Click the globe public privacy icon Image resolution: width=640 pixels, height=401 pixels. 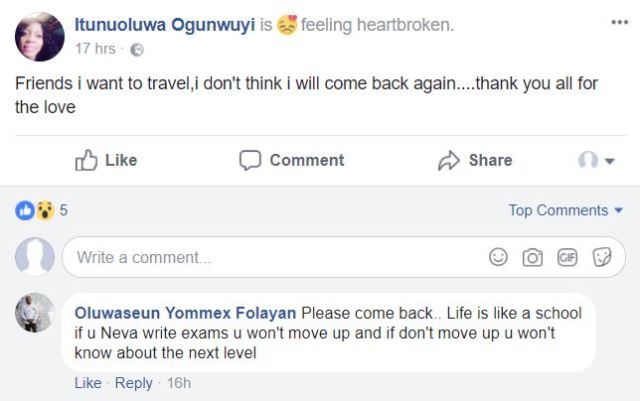coord(137,49)
